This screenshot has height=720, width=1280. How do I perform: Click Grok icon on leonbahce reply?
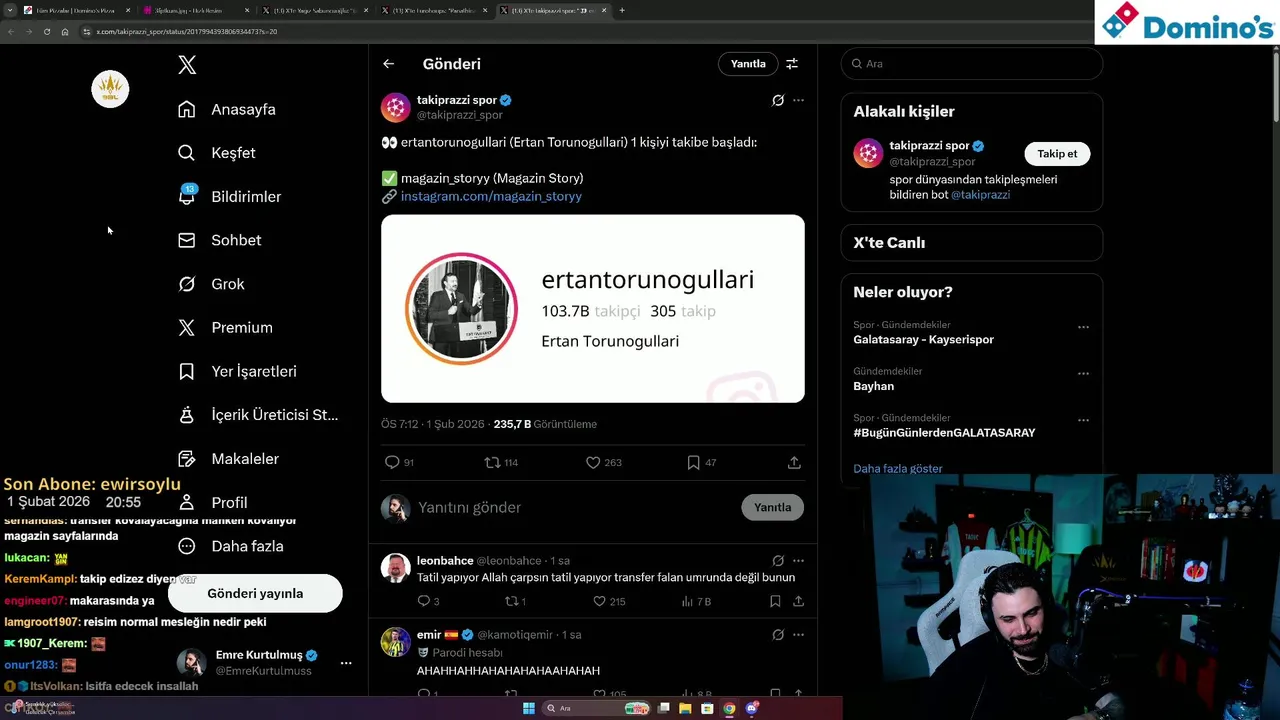tap(778, 560)
